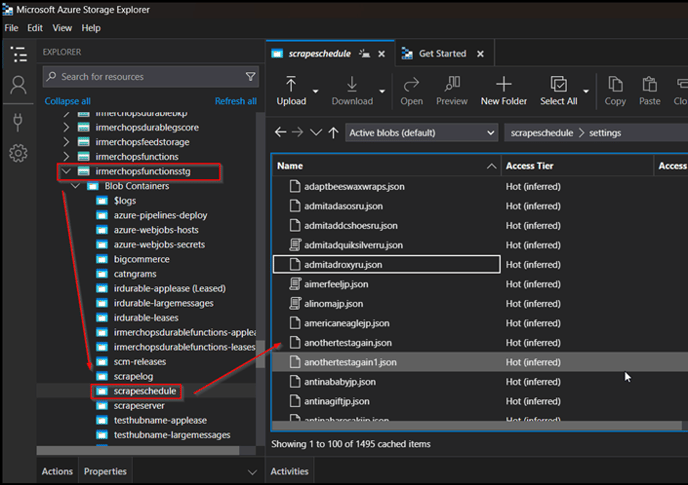Select the $logs blob container

(125, 201)
